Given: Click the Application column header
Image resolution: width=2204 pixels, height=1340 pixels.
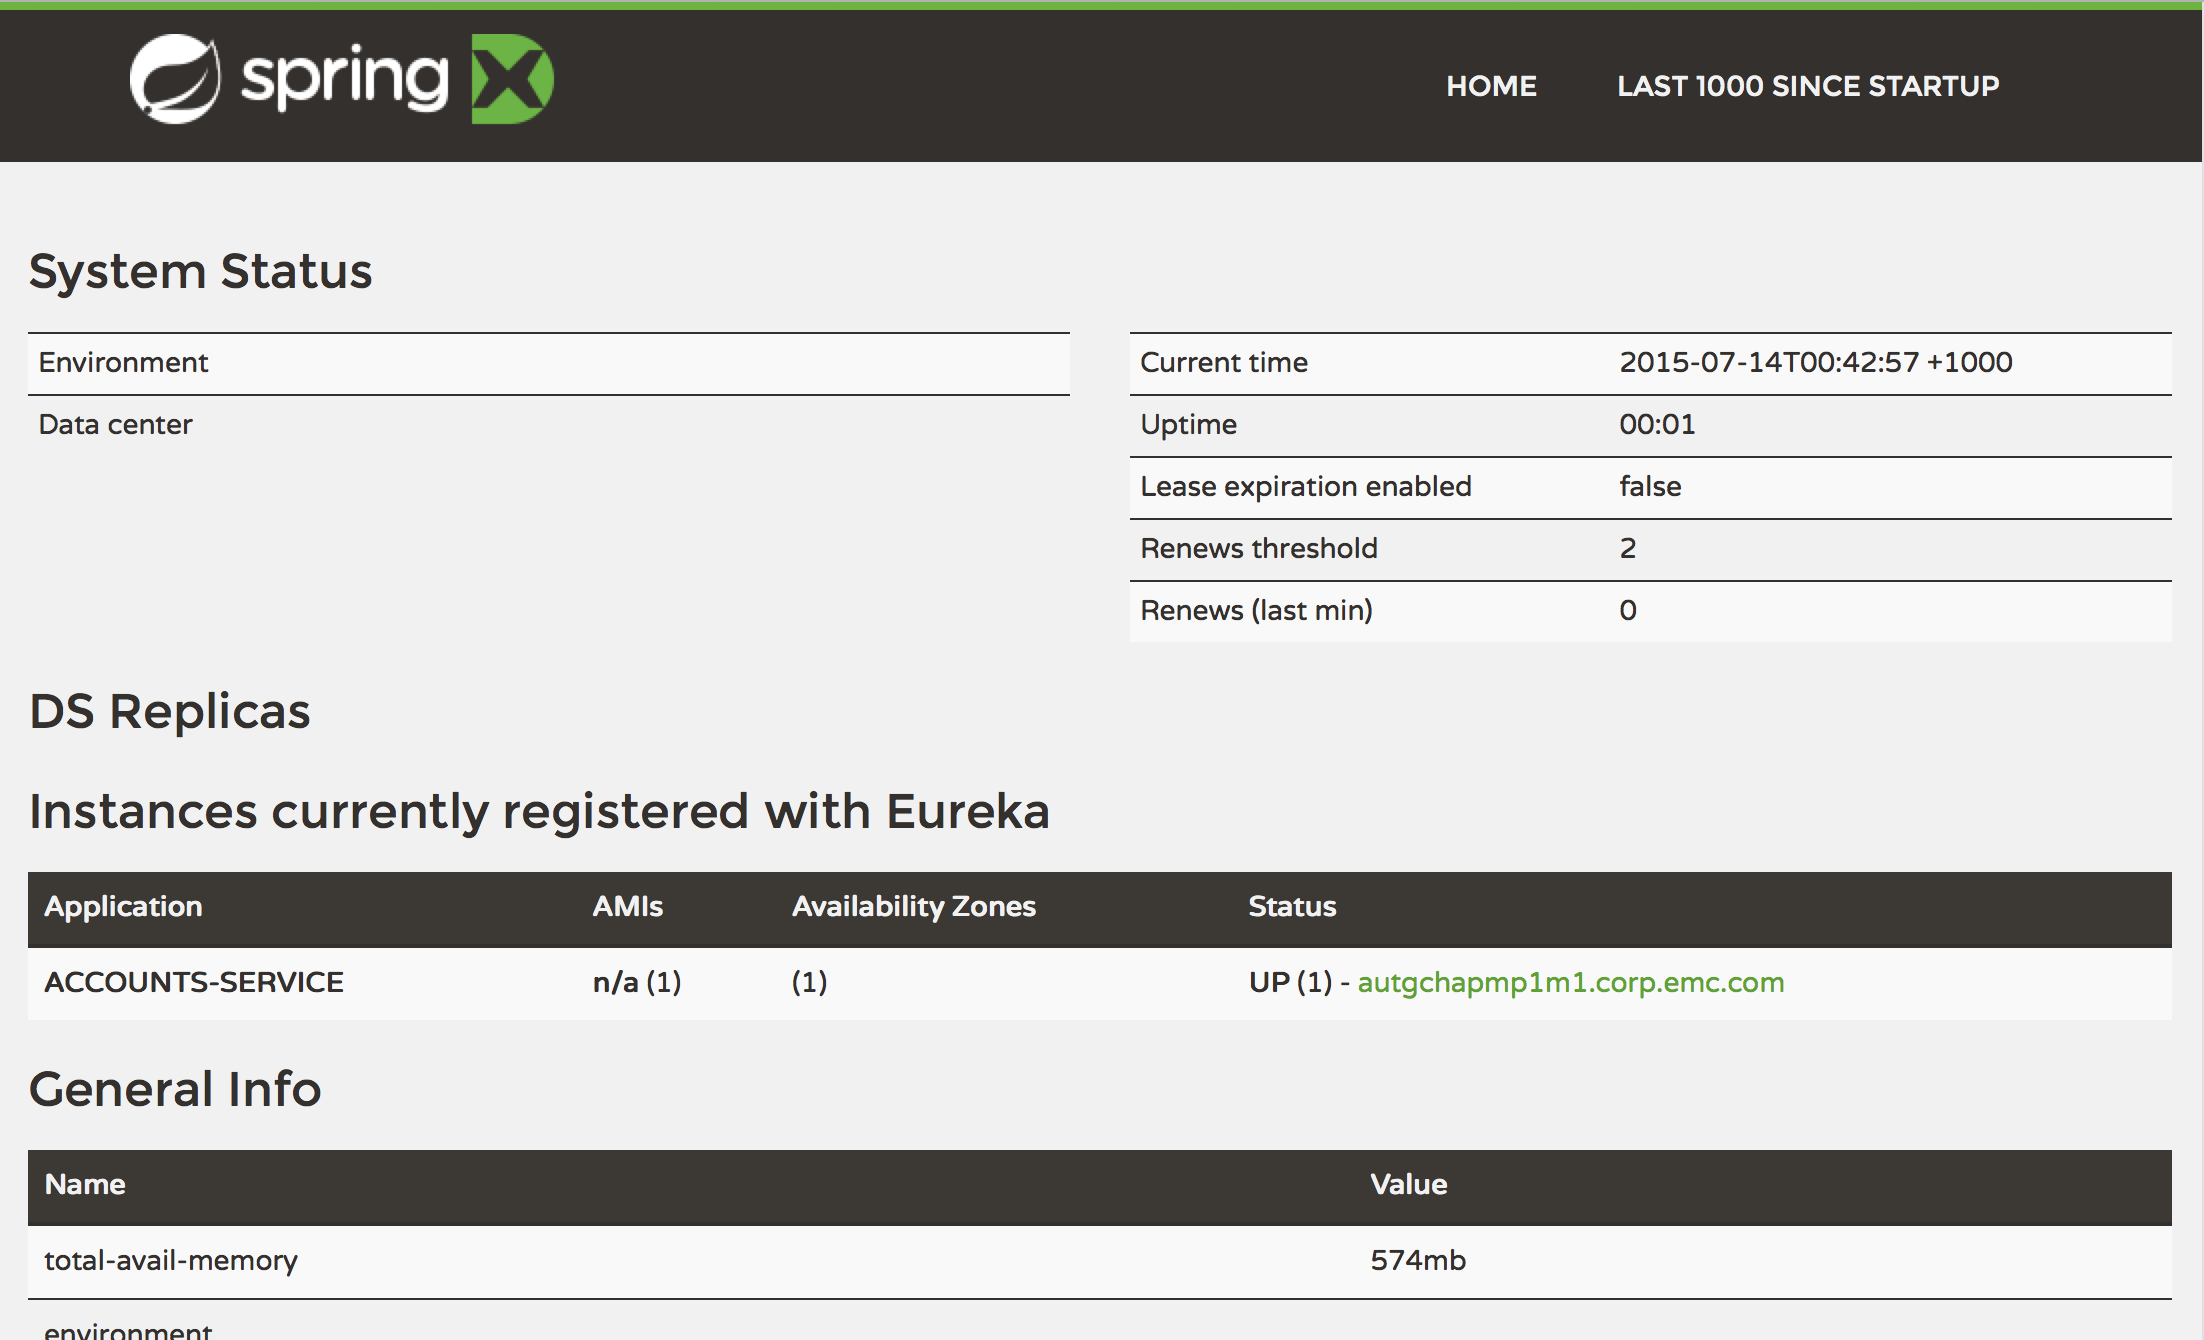Looking at the screenshot, I should click(x=123, y=907).
